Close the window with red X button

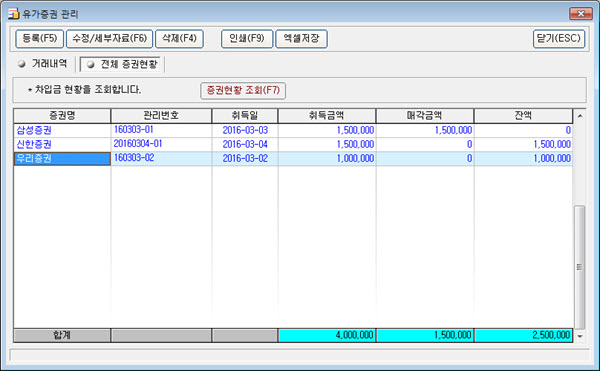(581, 14)
